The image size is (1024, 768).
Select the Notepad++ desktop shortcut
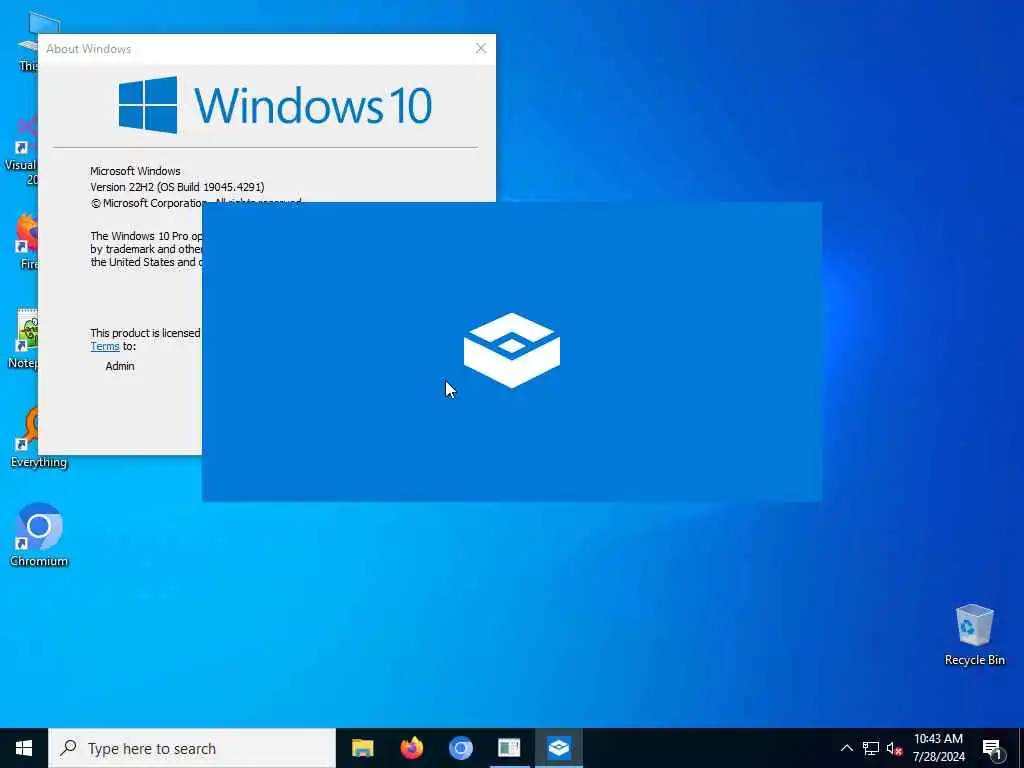click(x=24, y=338)
